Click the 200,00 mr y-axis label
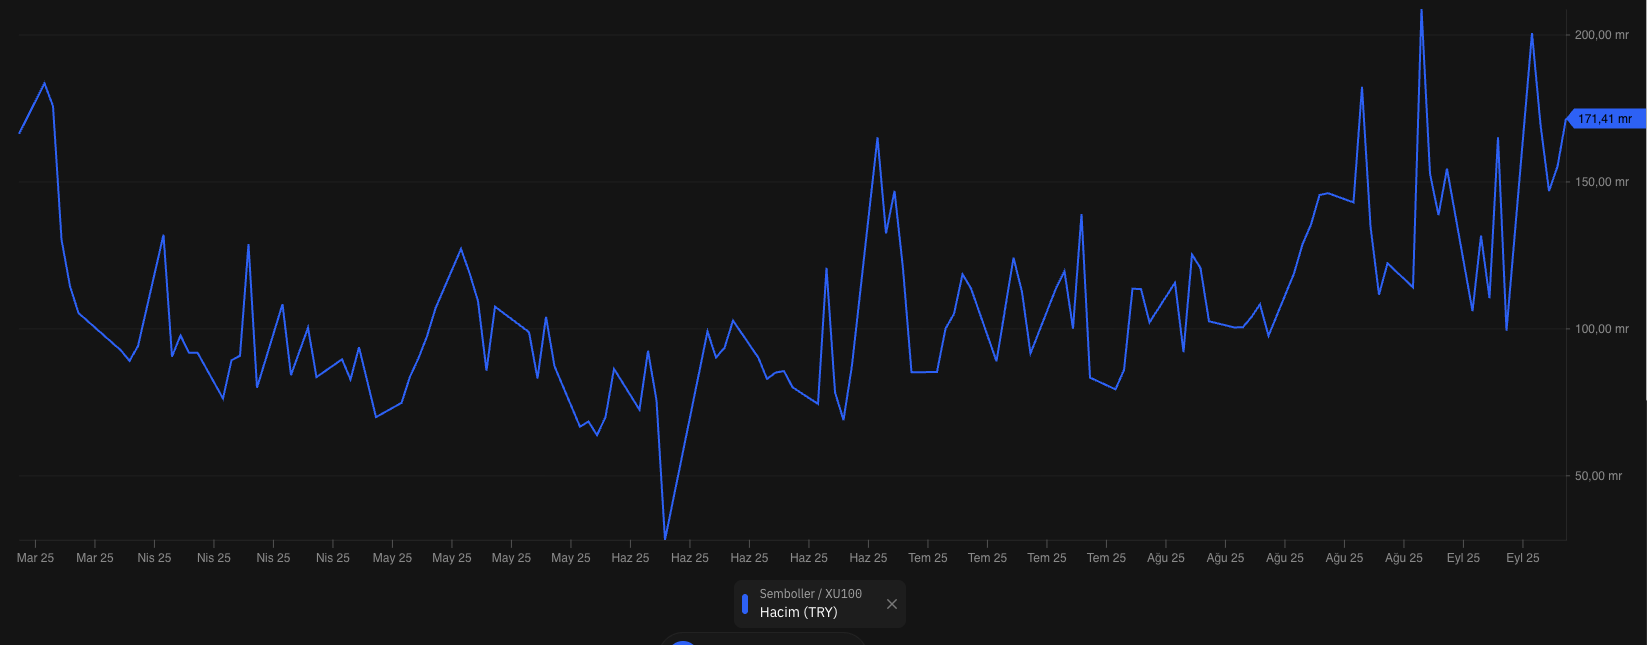 pyautogui.click(x=1601, y=35)
